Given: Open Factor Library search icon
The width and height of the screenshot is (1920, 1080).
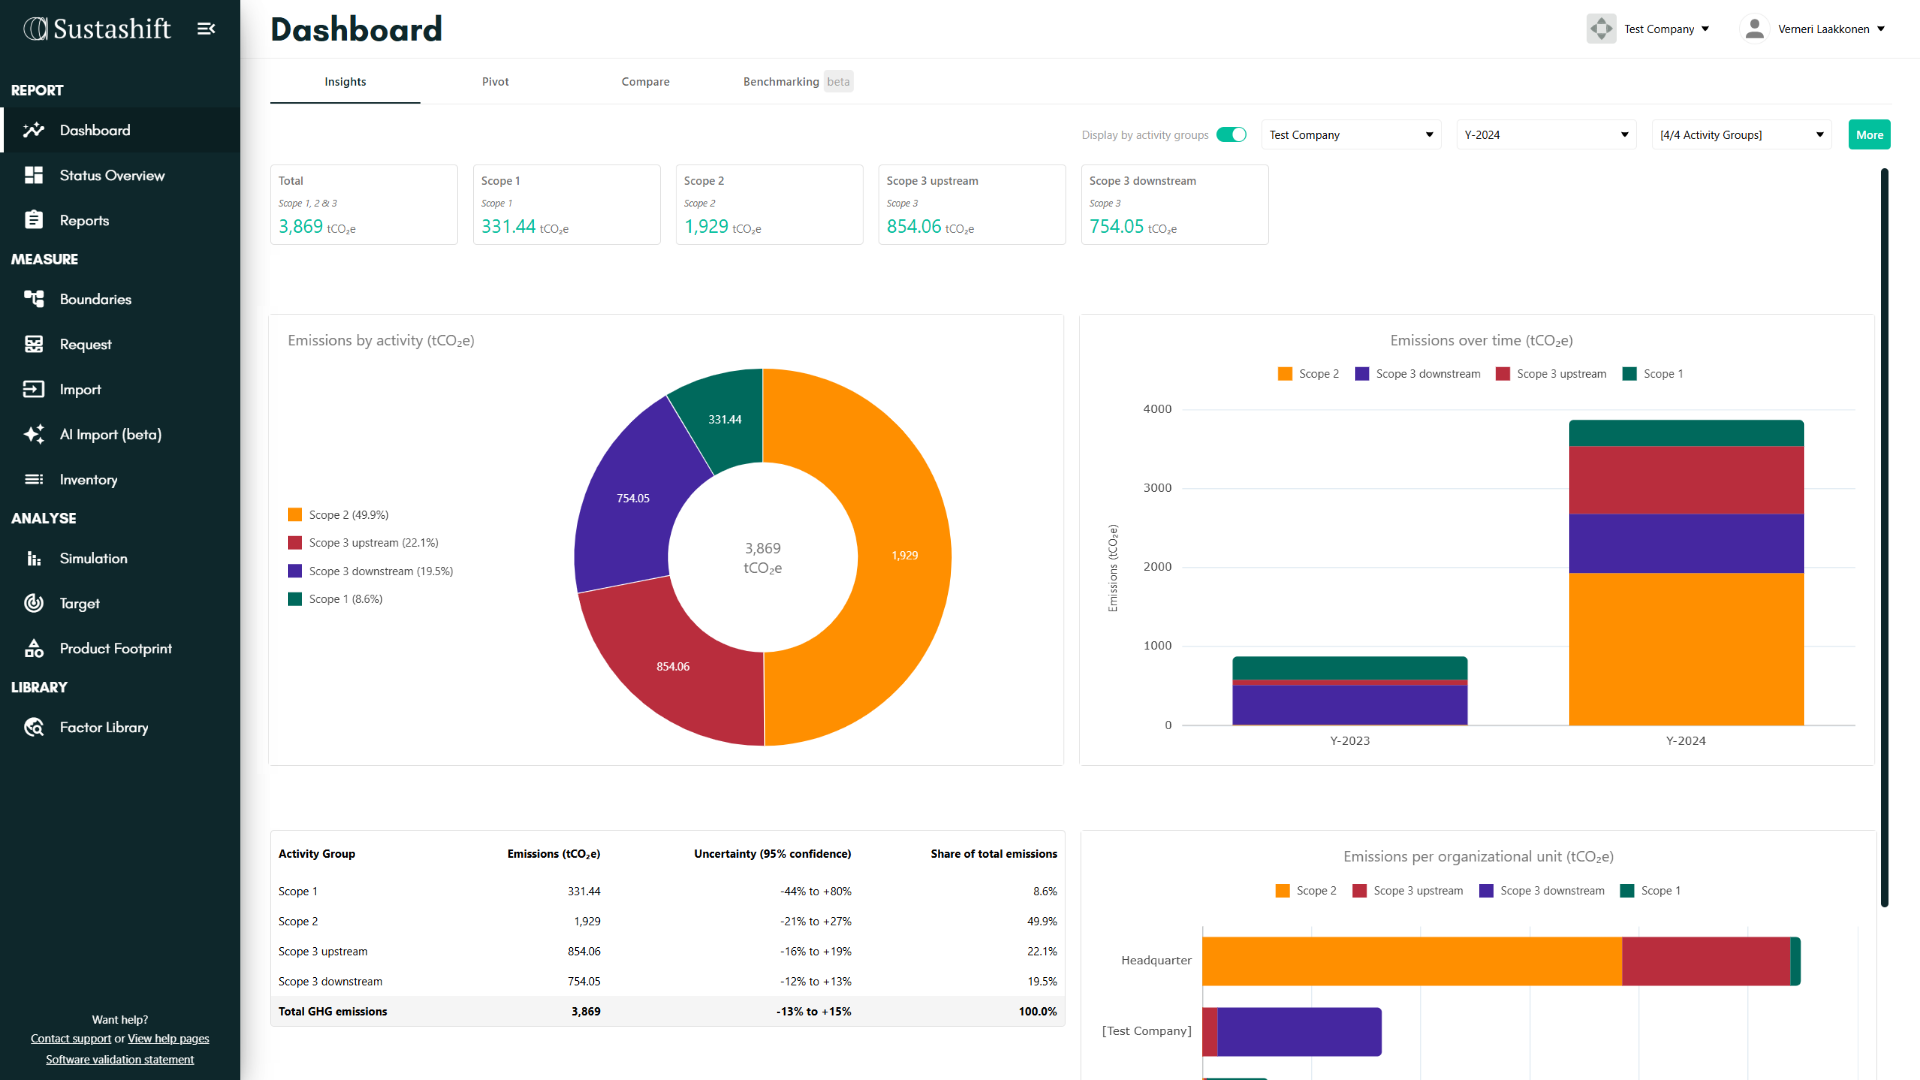Looking at the screenshot, I should [34, 727].
